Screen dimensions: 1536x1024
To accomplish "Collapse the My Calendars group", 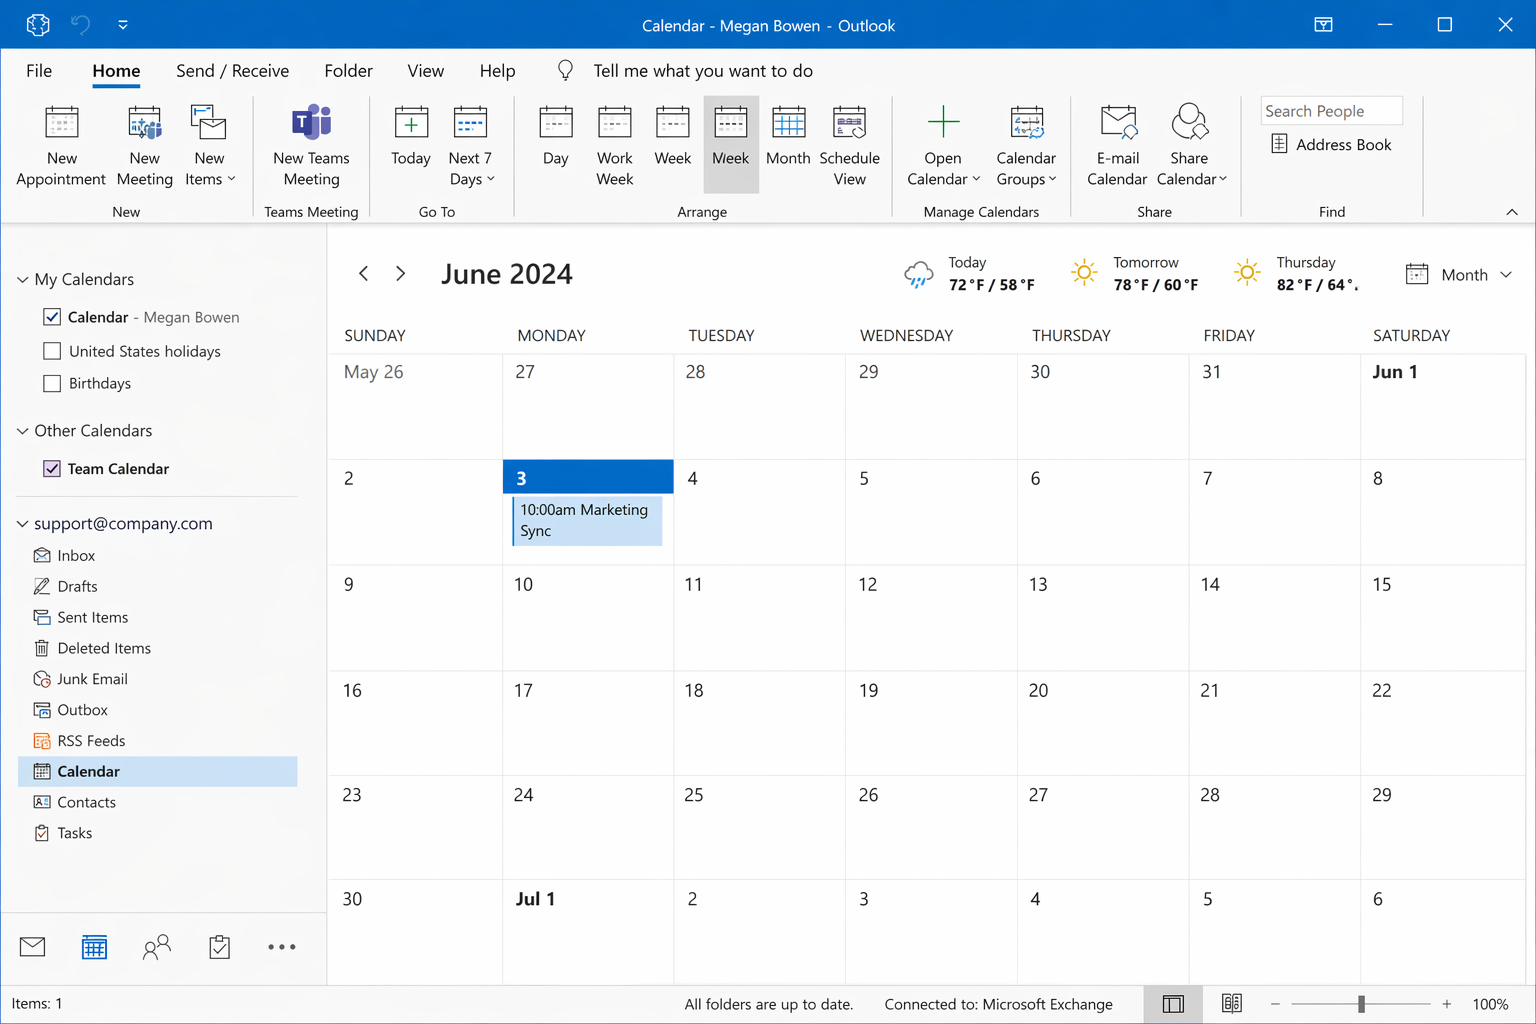I will tap(22, 280).
